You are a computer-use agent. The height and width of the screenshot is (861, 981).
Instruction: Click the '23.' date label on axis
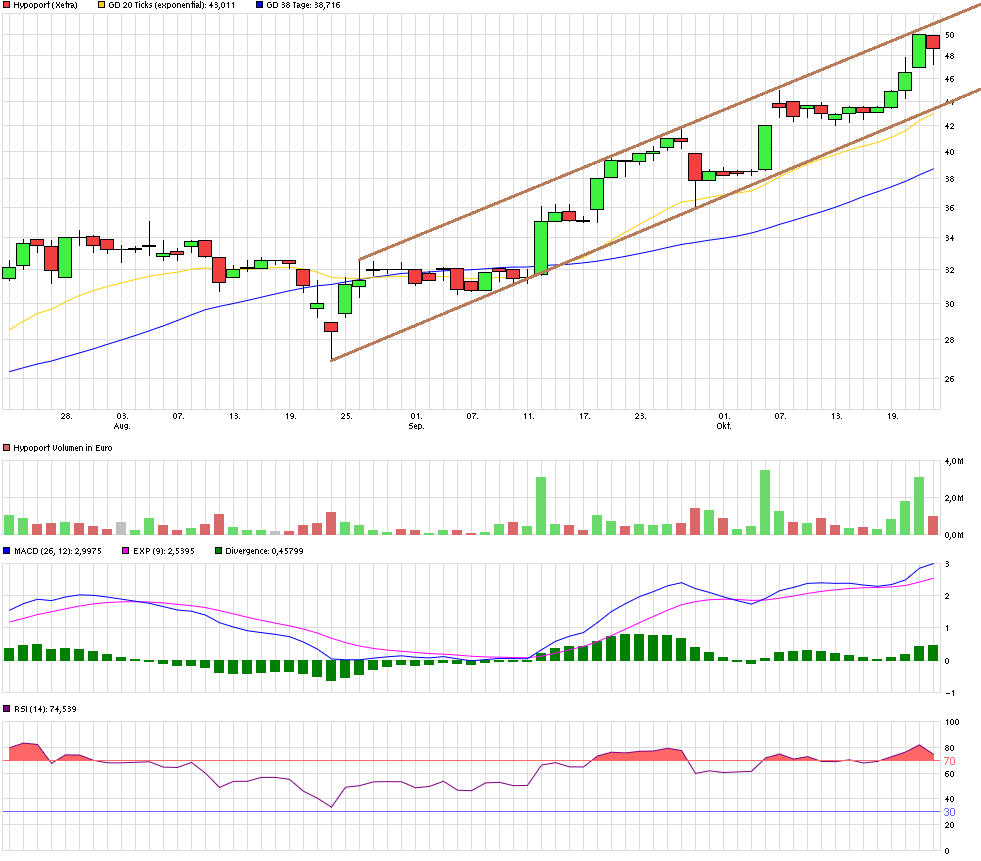(x=640, y=416)
